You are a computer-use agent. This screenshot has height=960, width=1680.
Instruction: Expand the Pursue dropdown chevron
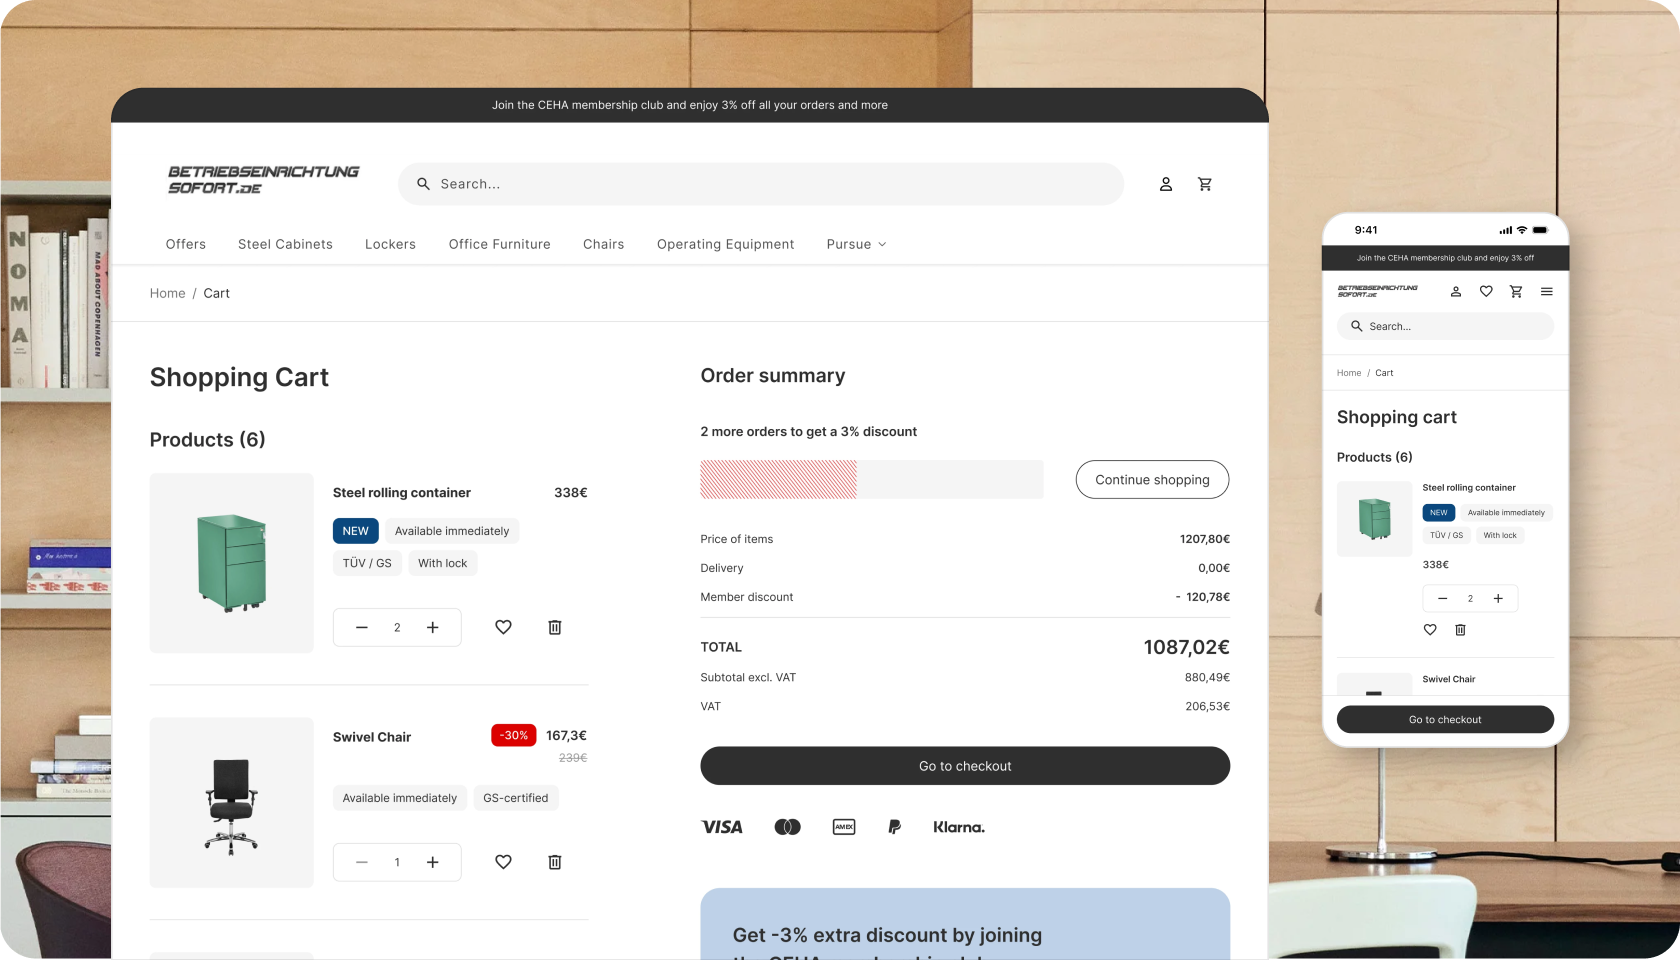(x=882, y=244)
